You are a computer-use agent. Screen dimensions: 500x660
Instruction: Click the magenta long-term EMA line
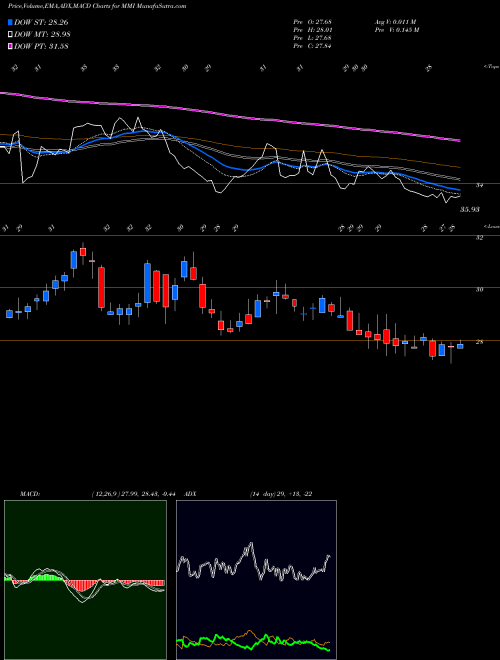tap(230, 115)
